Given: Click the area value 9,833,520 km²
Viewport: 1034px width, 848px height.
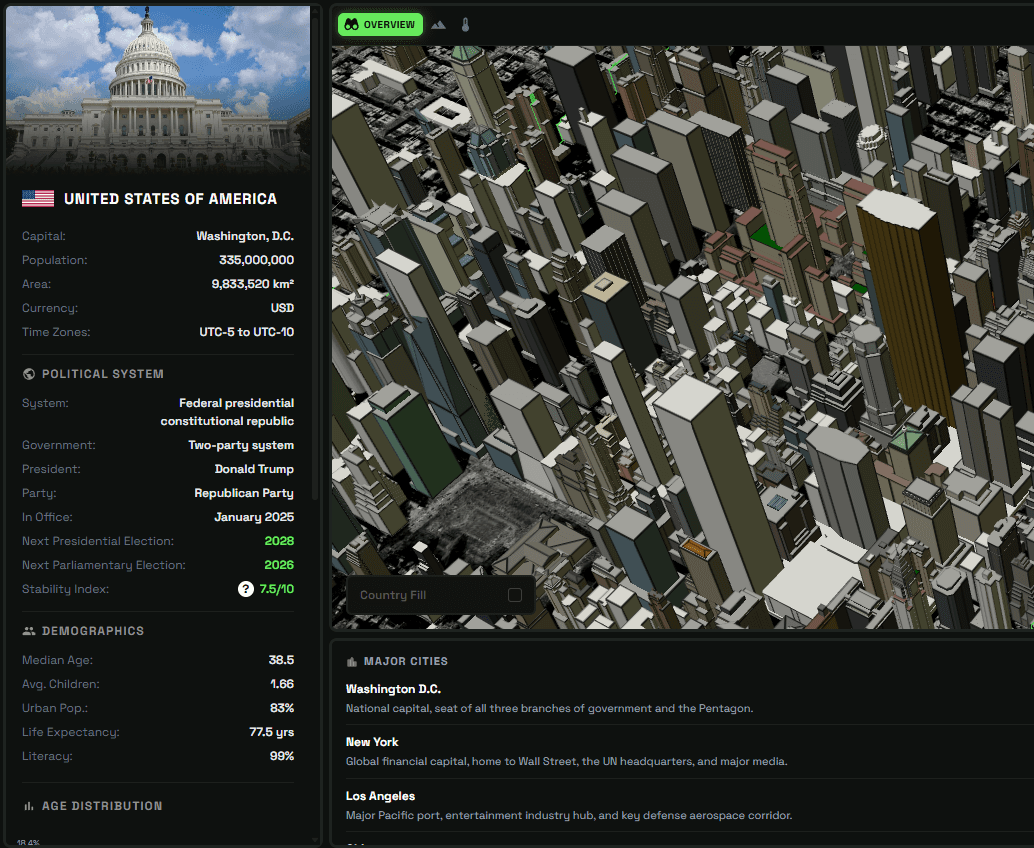Looking at the screenshot, I should point(253,284).
